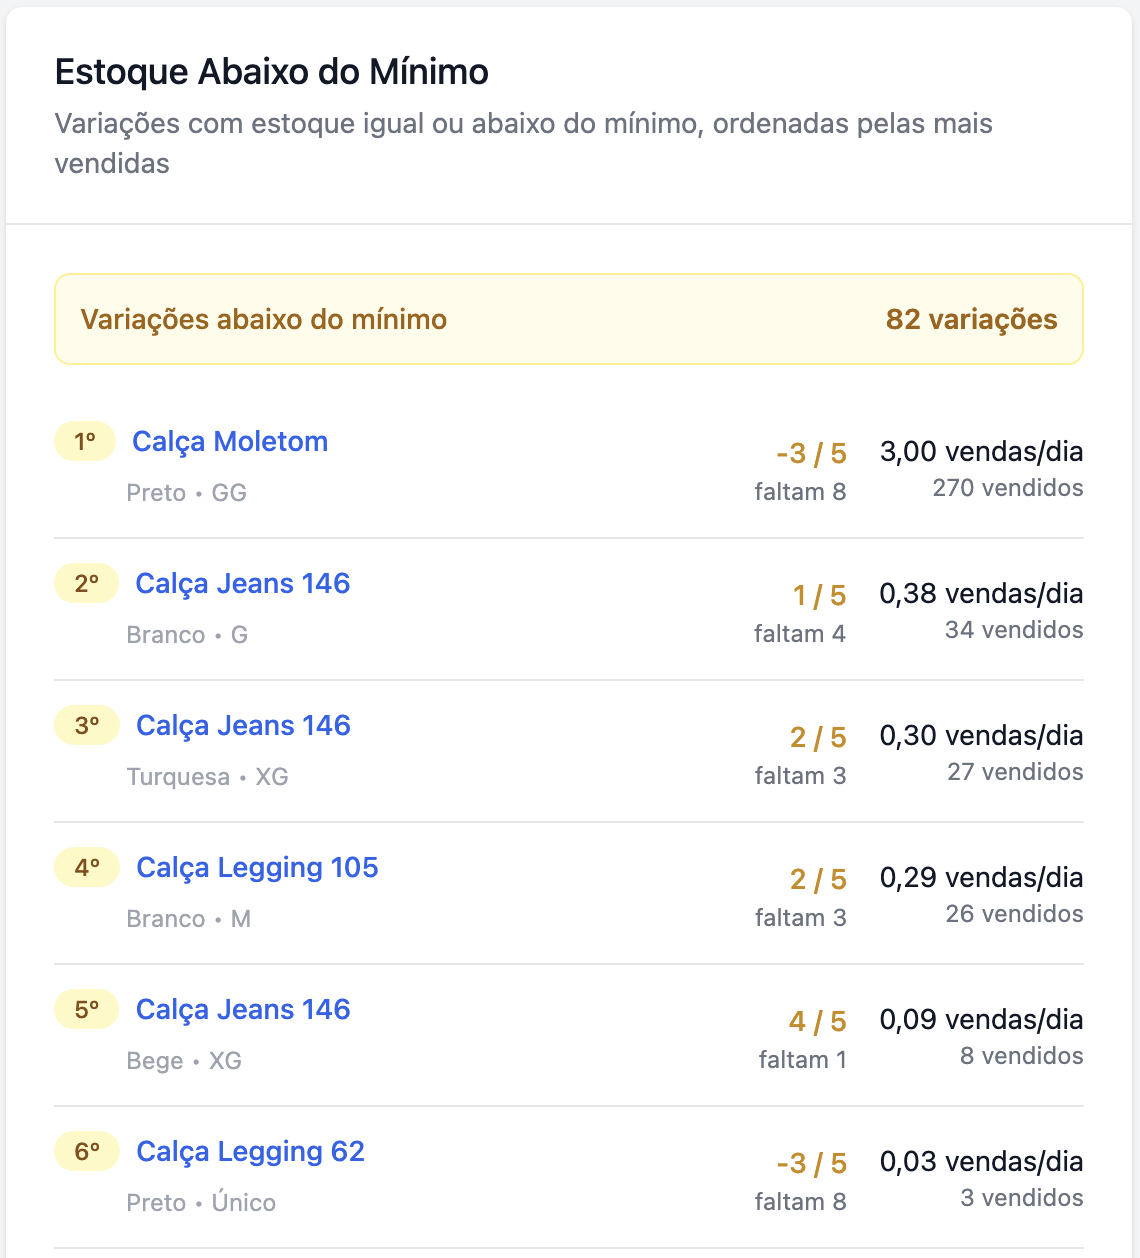Open the Calça Moletom product link

click(230, 442)
